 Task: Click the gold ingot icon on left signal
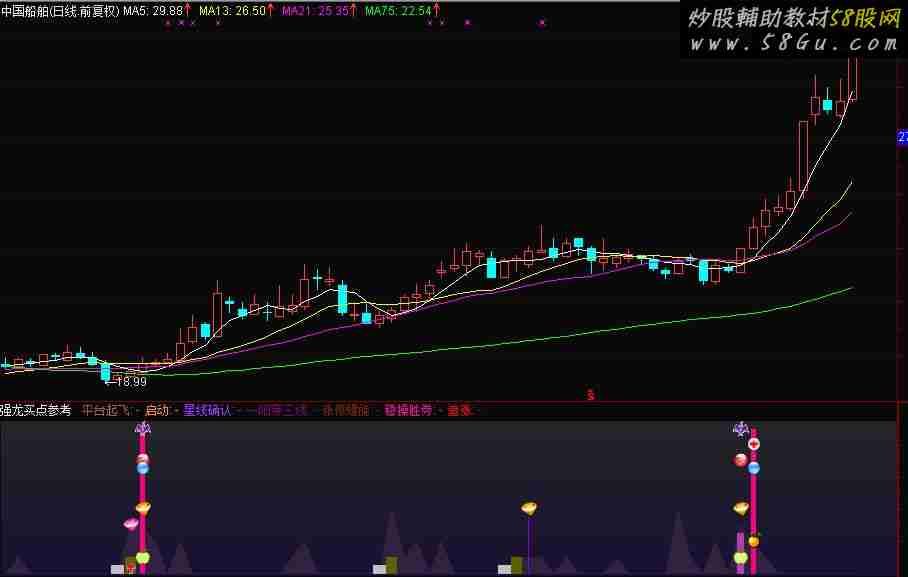(143, 508)
